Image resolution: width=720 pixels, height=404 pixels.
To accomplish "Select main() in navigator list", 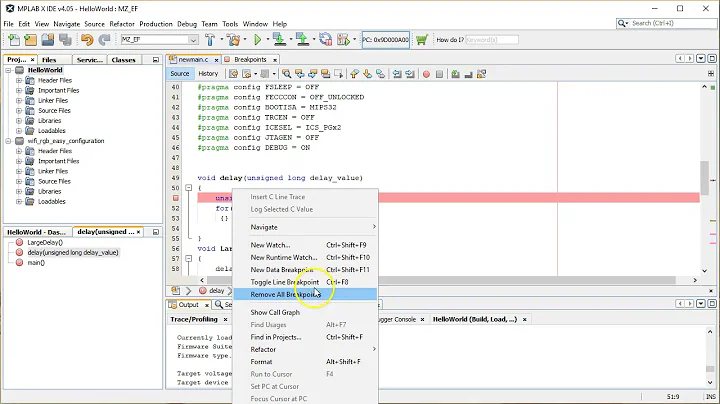I will pyautogui.click(x=36, y=263).
